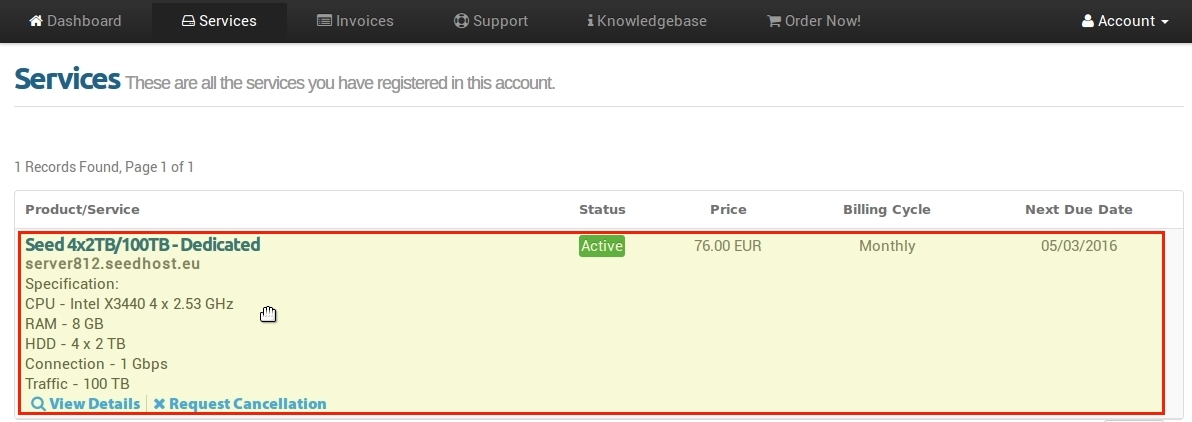This screenshot has width=1192, height=422.
Task: Select the Request Cancellation link
Action: 239,404
